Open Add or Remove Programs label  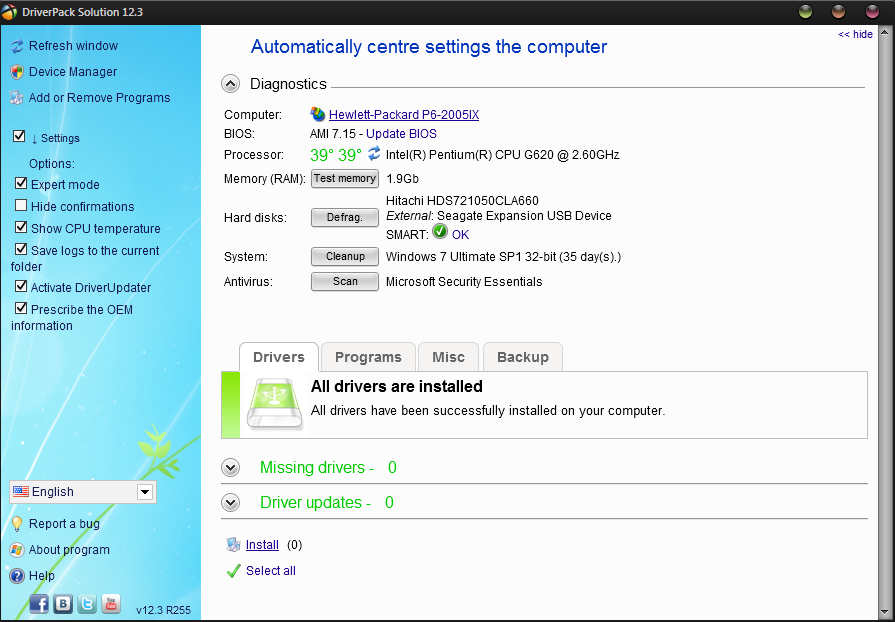click(x=99, y=98)
